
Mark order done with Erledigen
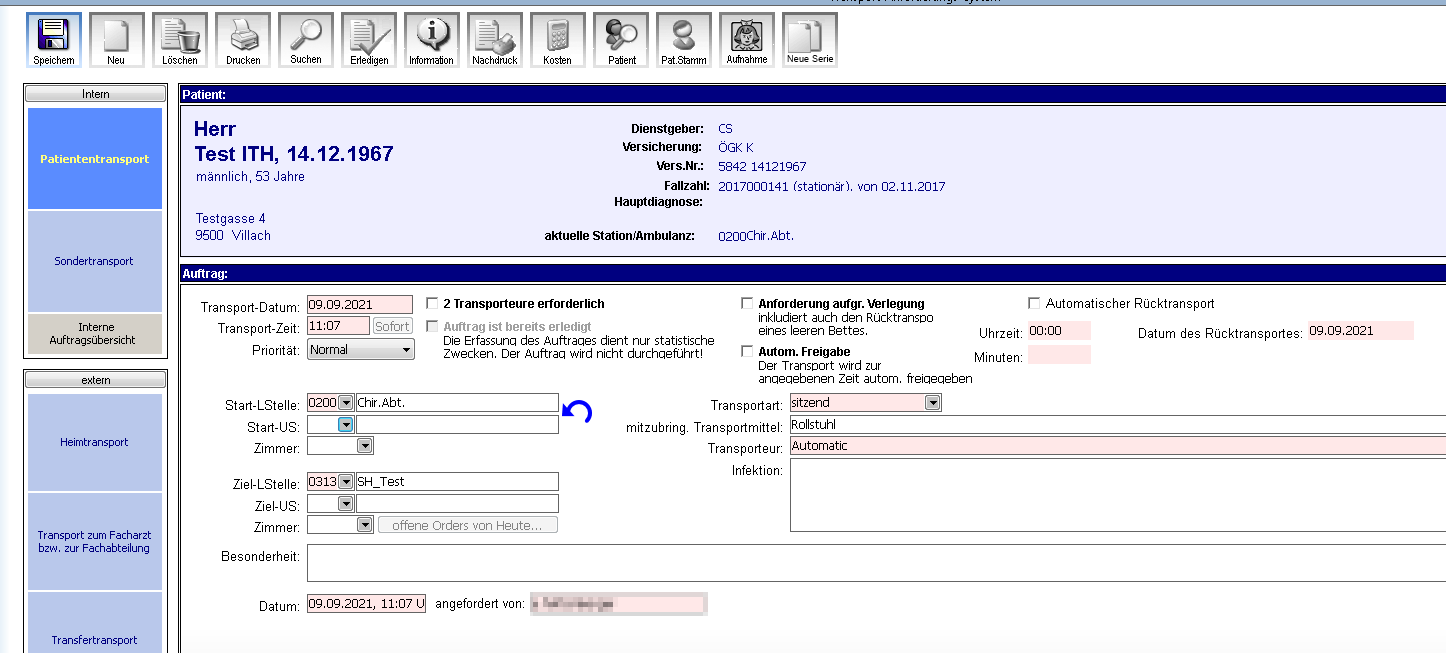coord(369,40)
